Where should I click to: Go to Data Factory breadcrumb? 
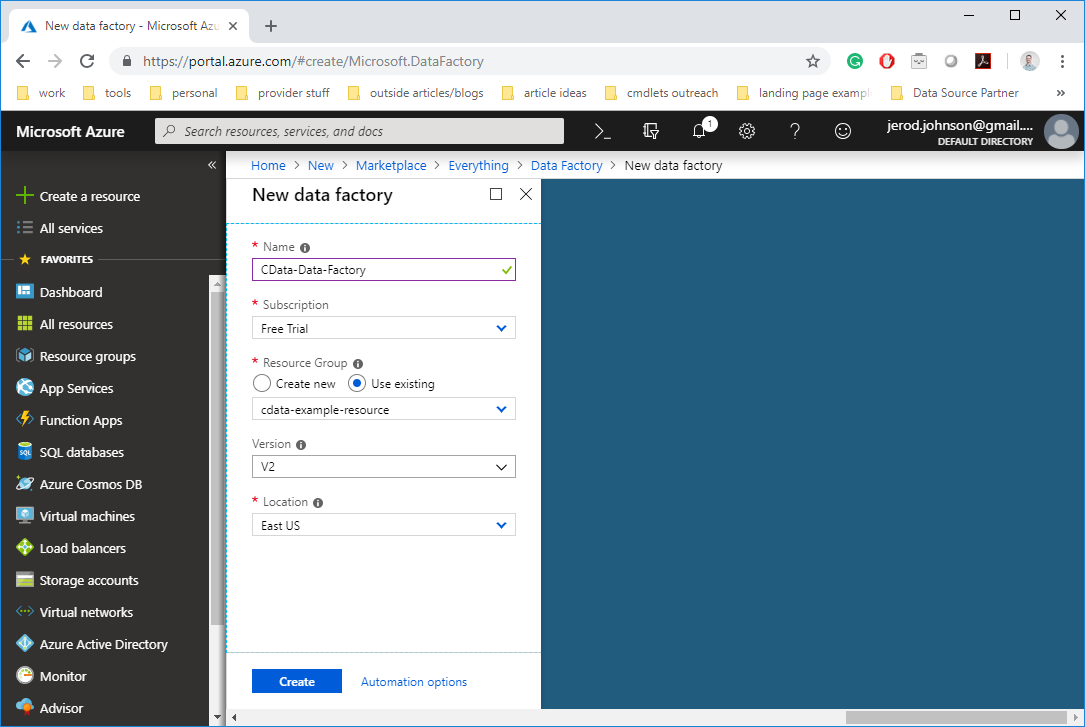[567, 165]
